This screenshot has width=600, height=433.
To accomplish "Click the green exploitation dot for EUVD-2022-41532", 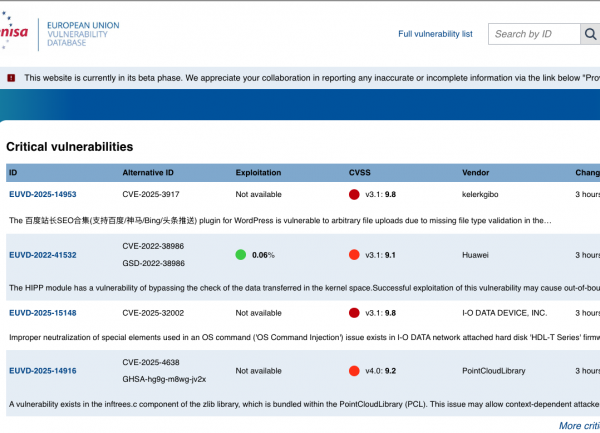I will [x=241, y=255].
